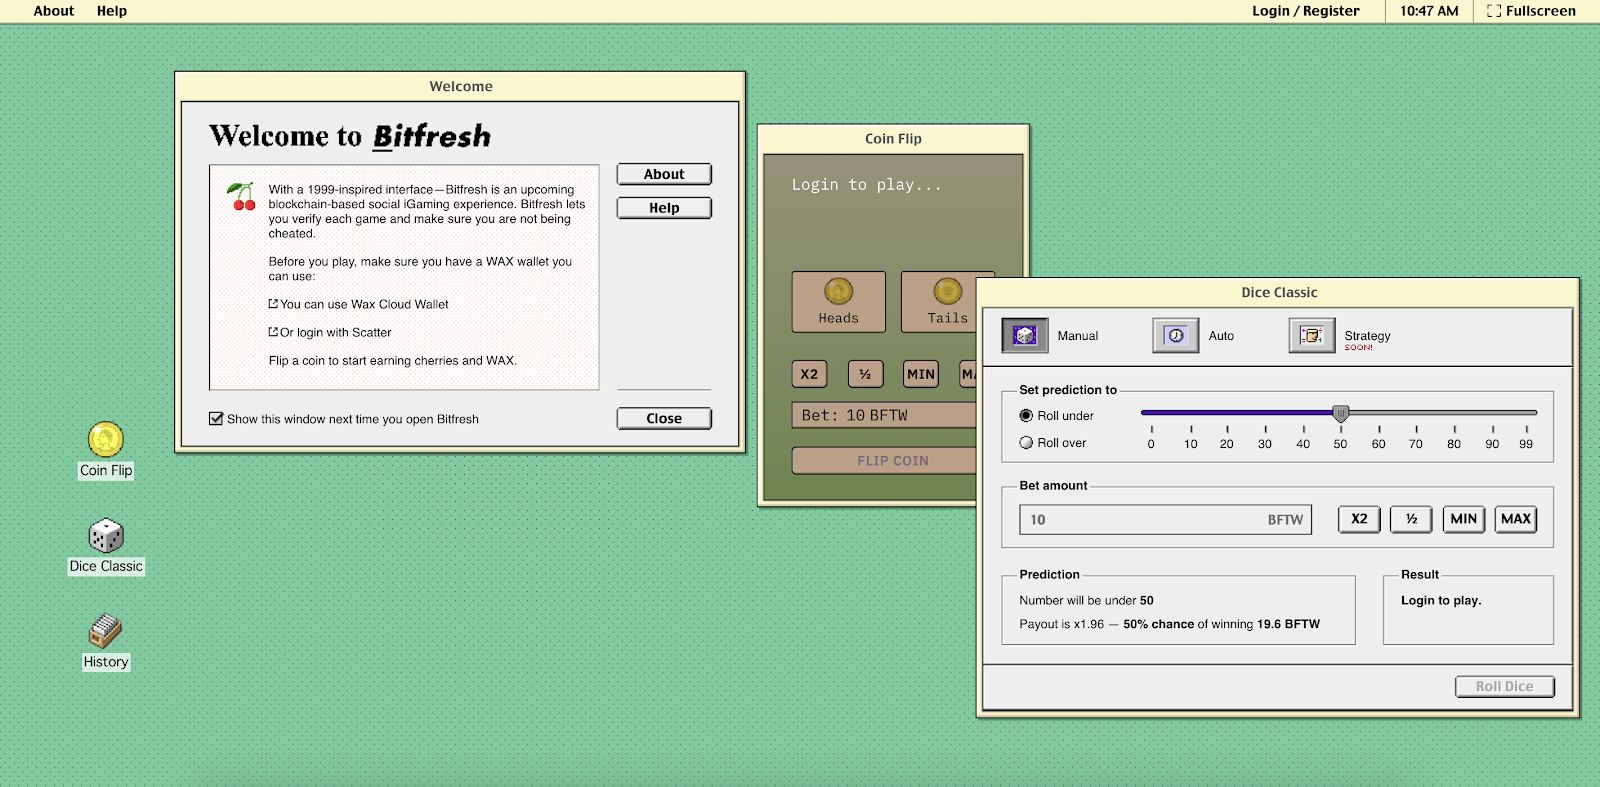Click MIN in the Coin Flip window

coord(921,374)
